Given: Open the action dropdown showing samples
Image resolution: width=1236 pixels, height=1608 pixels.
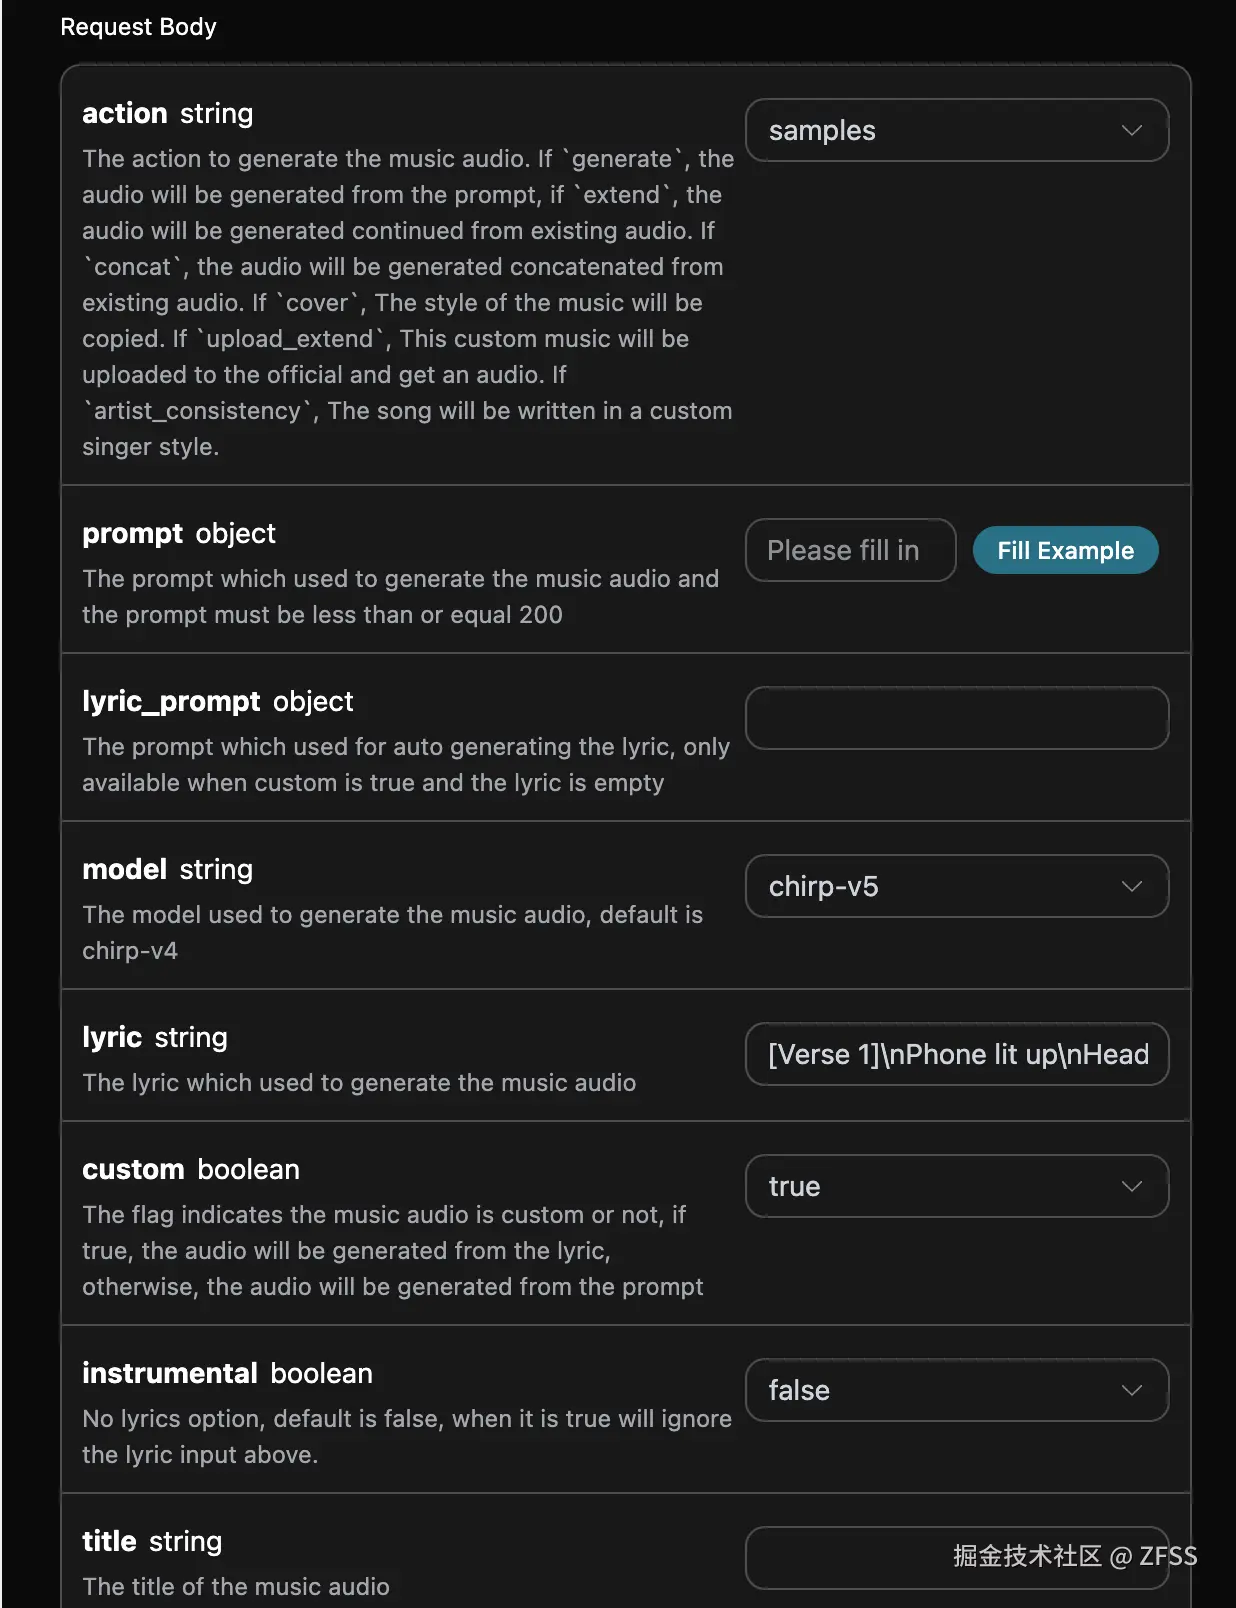Looking at the screenshot, I should click(x=940, y=131).
